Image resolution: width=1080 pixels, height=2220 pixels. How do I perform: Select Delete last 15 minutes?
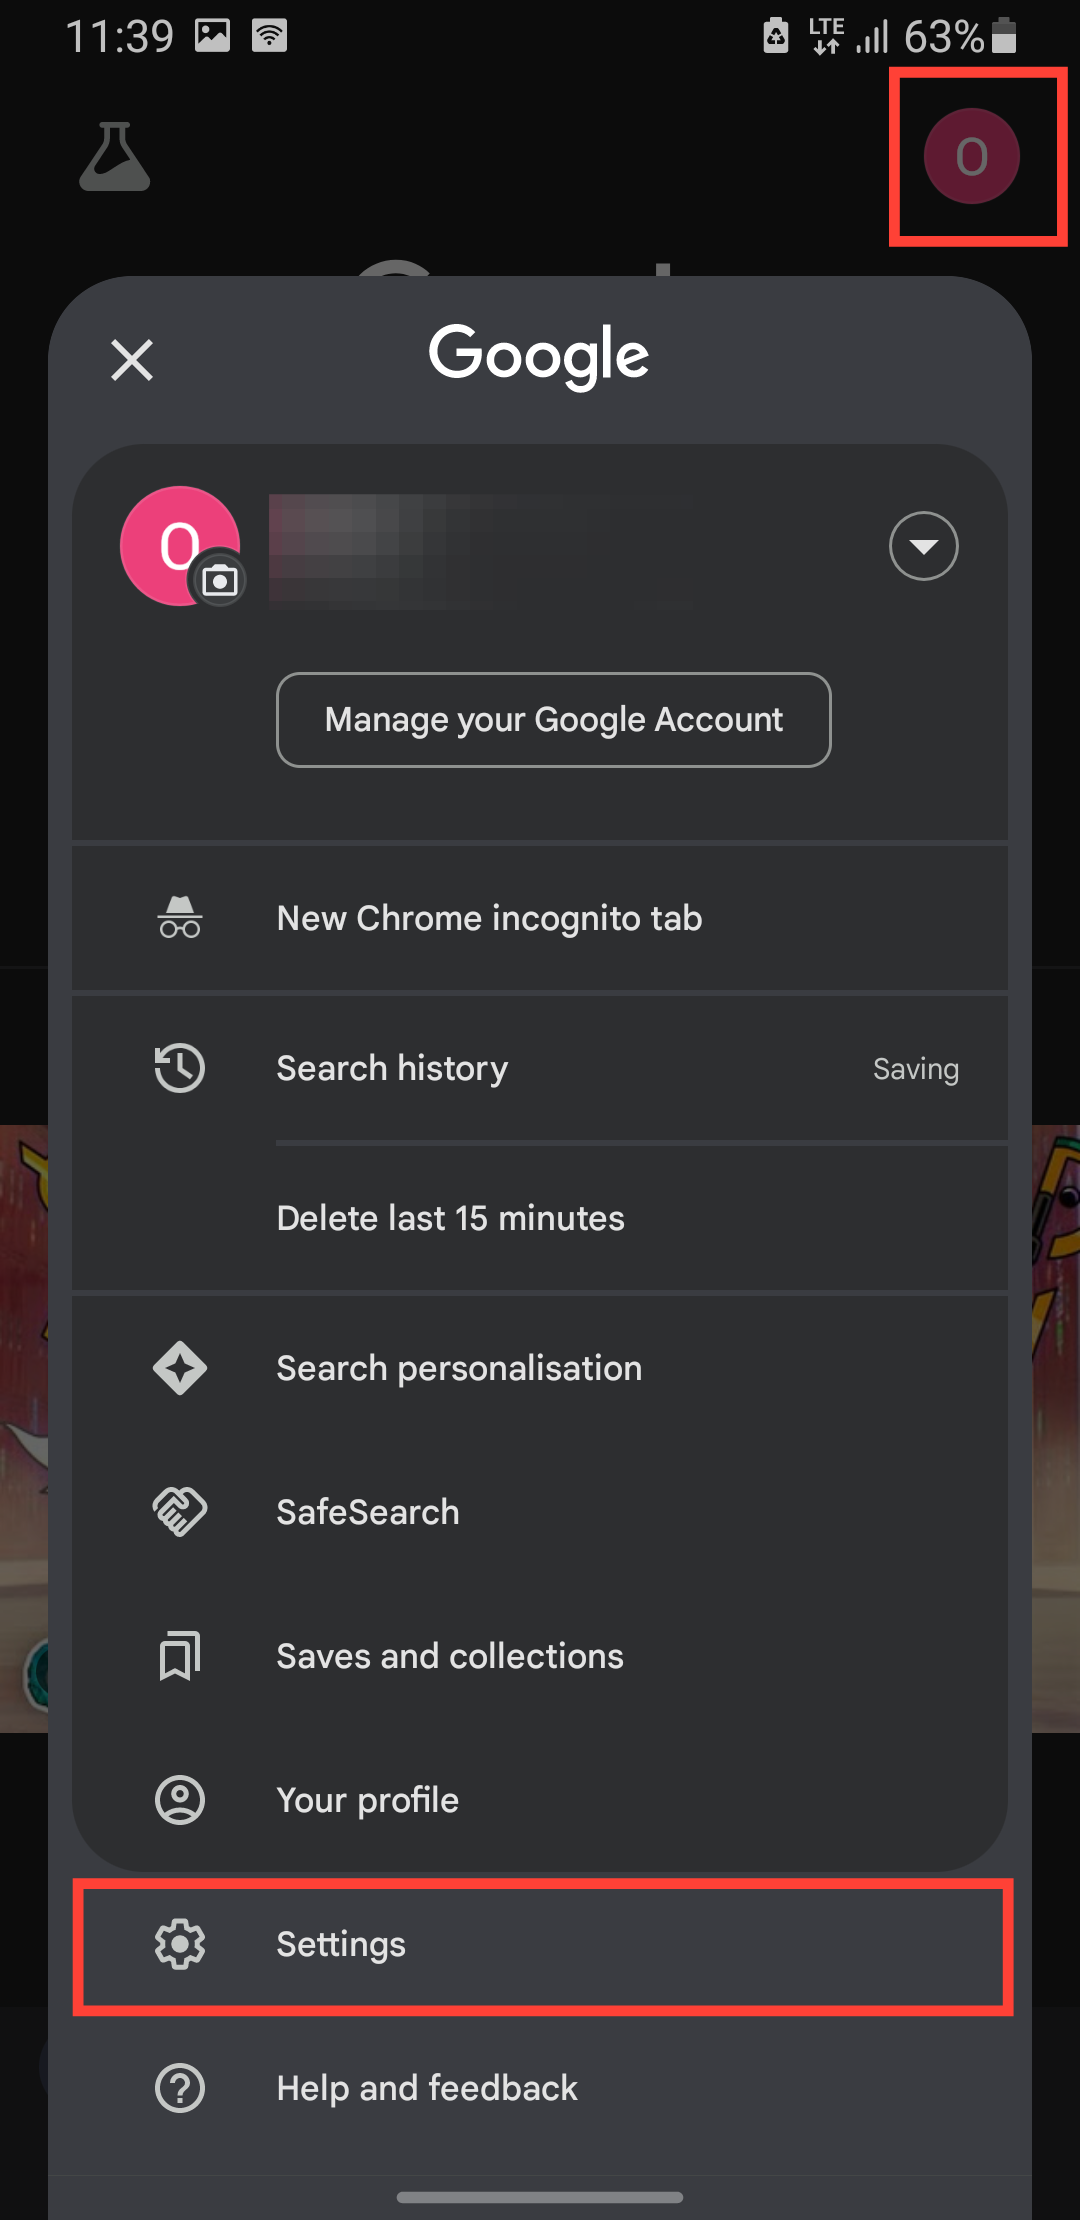tap(450, 1218)
